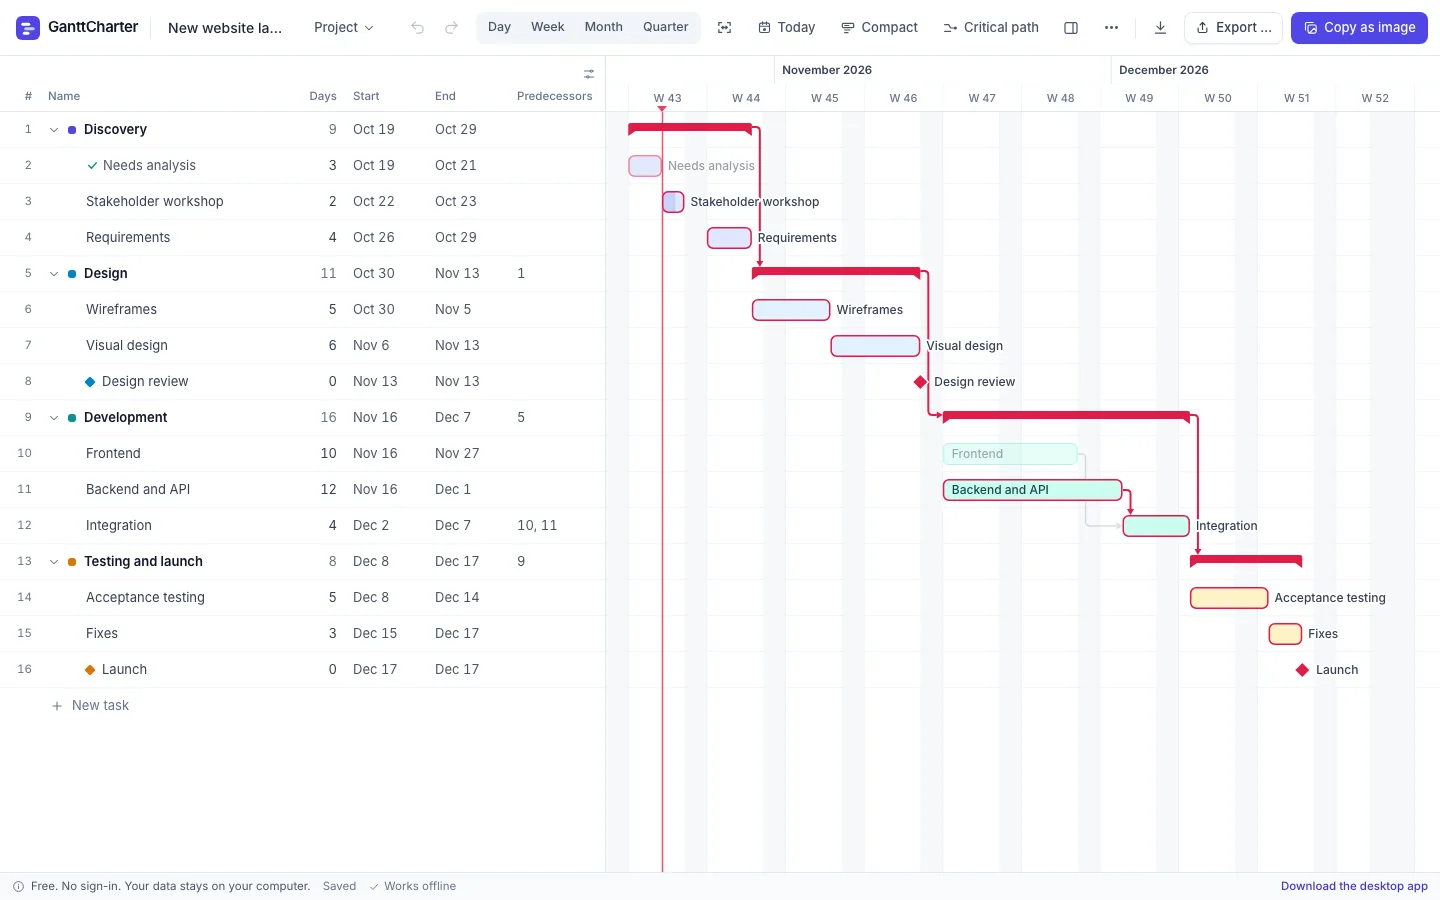Image resolution: width=1440 pixels, height=900 pixels.
Task: Open column settings slider icon
Action: point(589,74)
